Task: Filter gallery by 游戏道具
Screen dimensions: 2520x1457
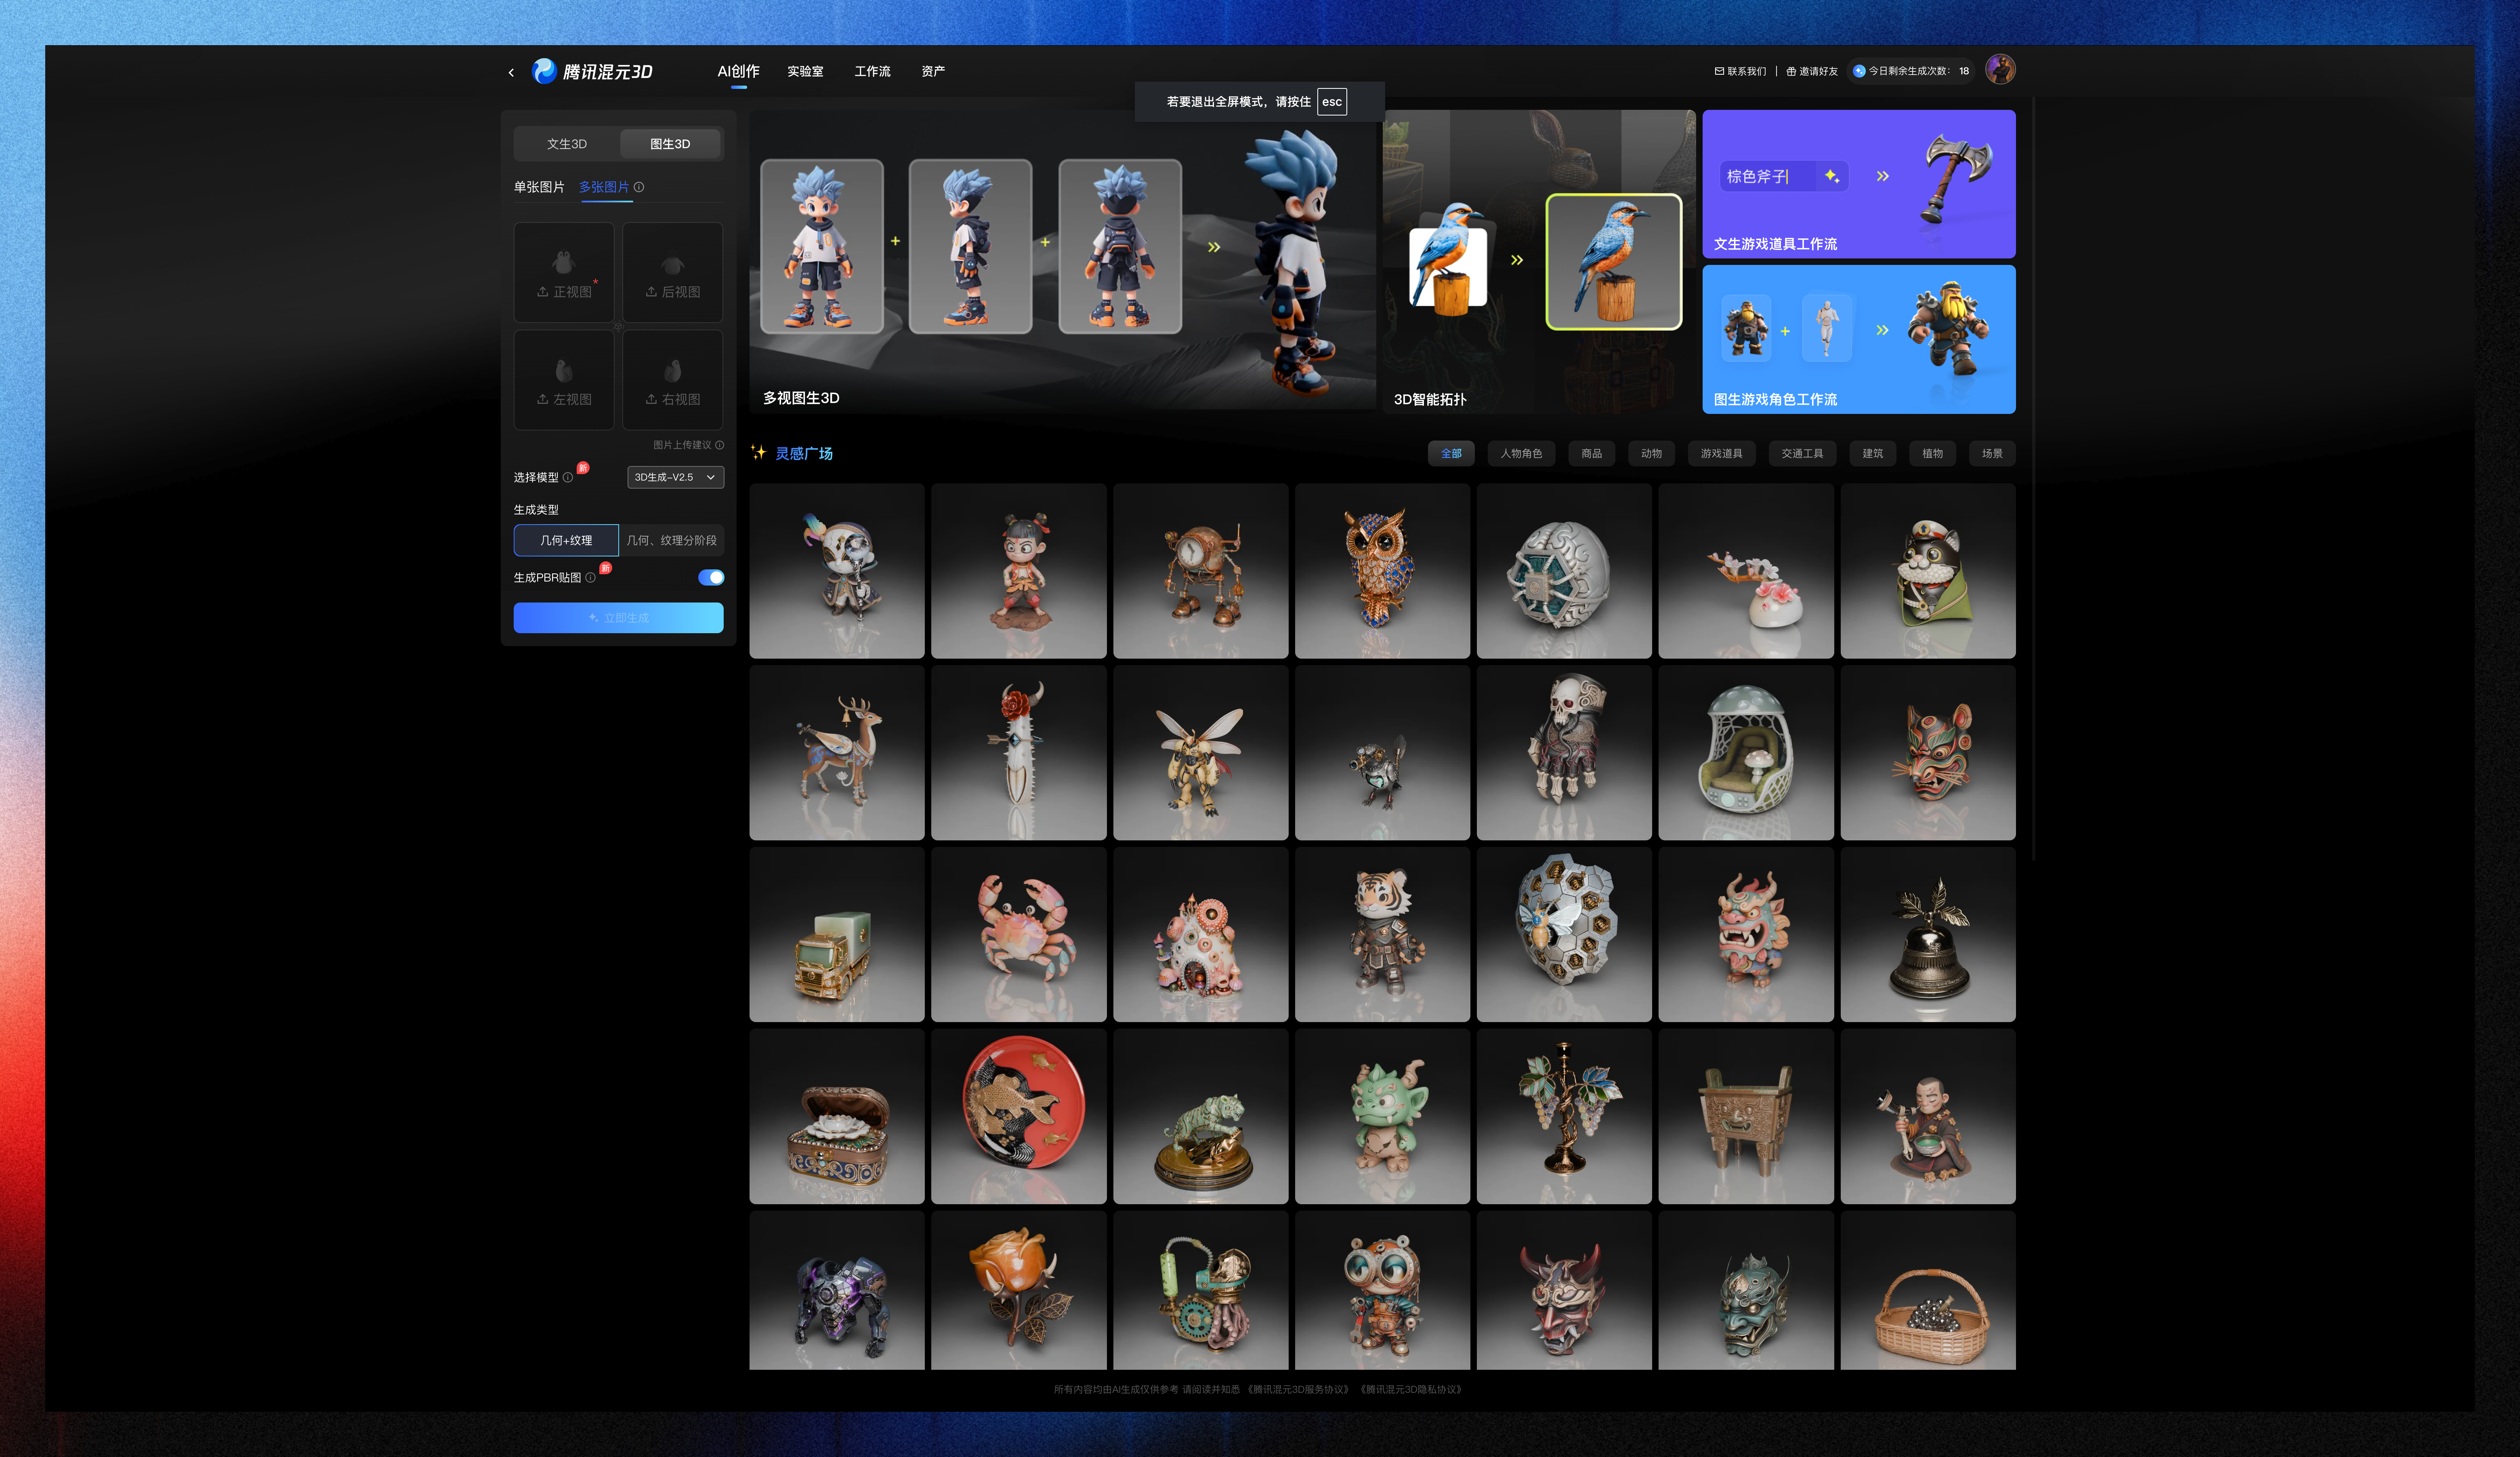Action: pyautogui.click(x=1721, y=453)
